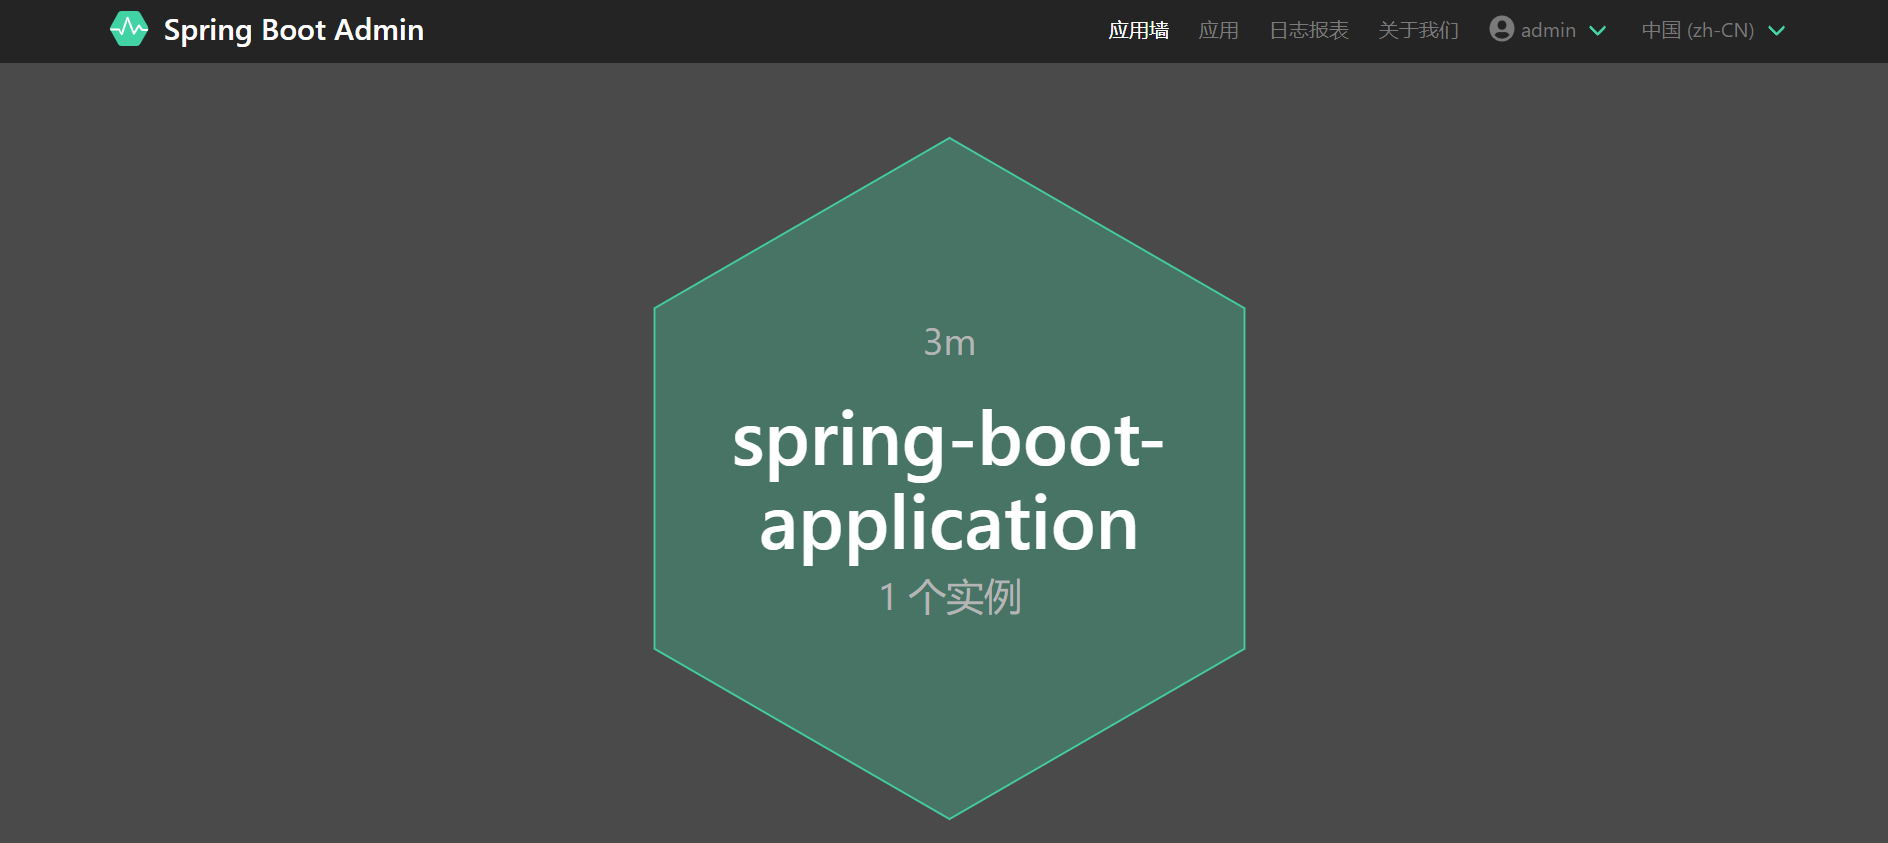Viewport: 1888px width, 843px height.
Task: Go to 日志报表 page
Action: coord(1308,30)
